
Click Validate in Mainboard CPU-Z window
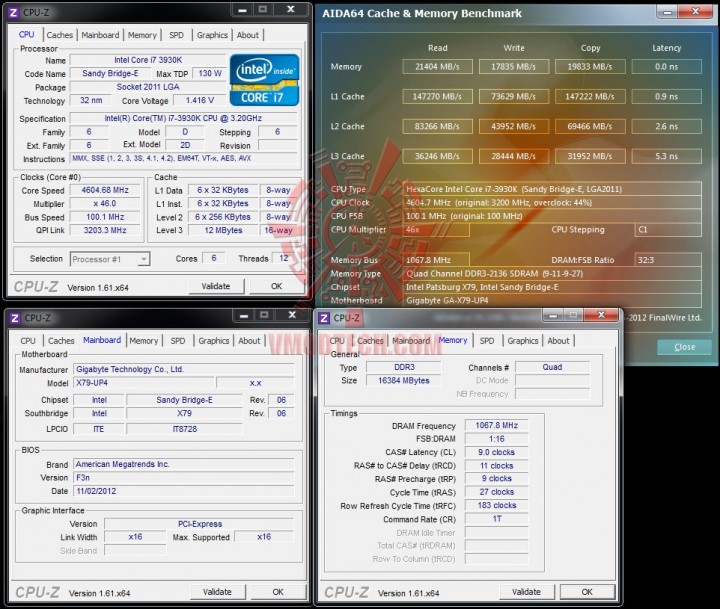point(217,592)
